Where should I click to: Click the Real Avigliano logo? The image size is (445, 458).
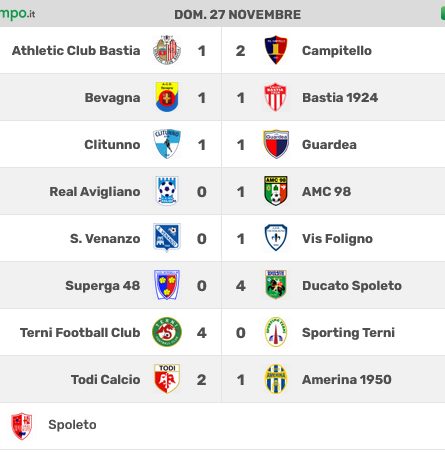167,191
